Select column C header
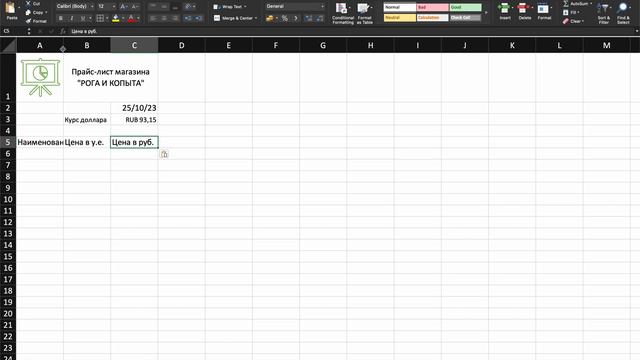 pos(134,45)
